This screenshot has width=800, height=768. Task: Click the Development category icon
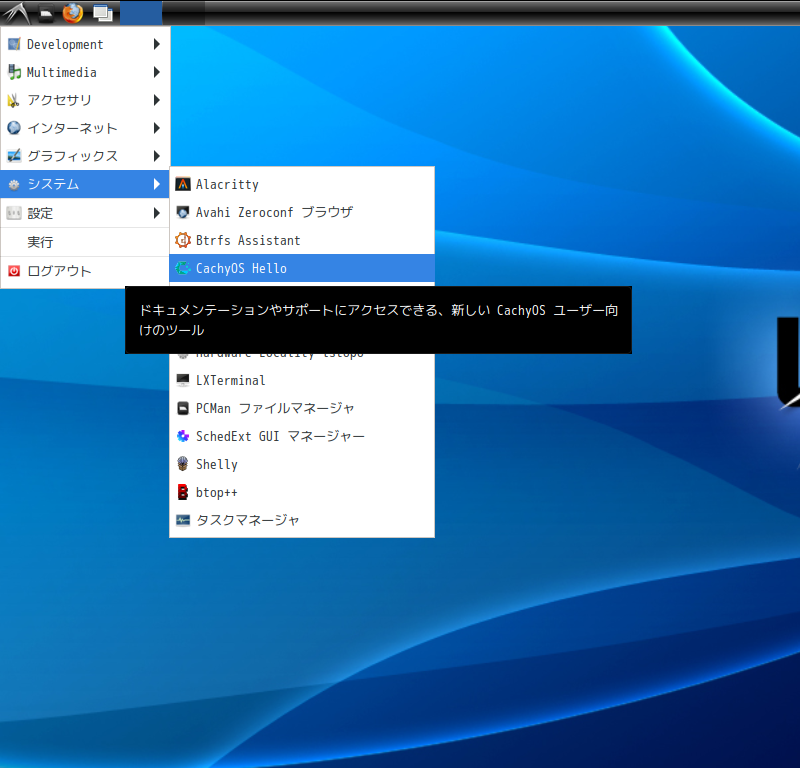coord(14,44)
